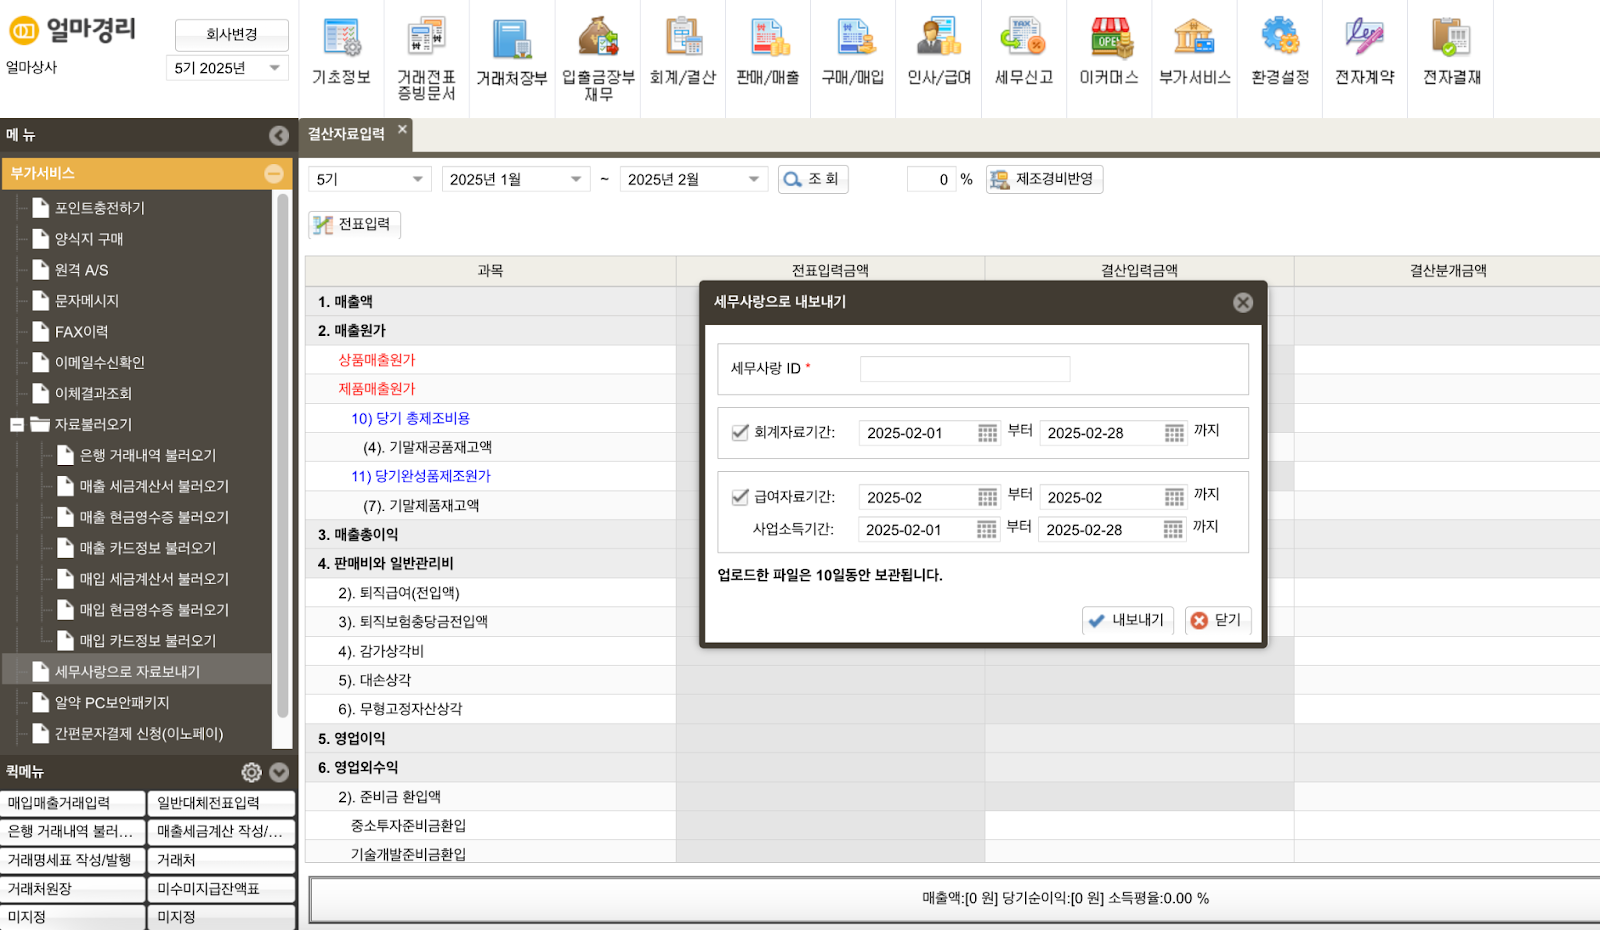Click the 얼마경리 logo

pyautogui.click(x=73, y=30)
